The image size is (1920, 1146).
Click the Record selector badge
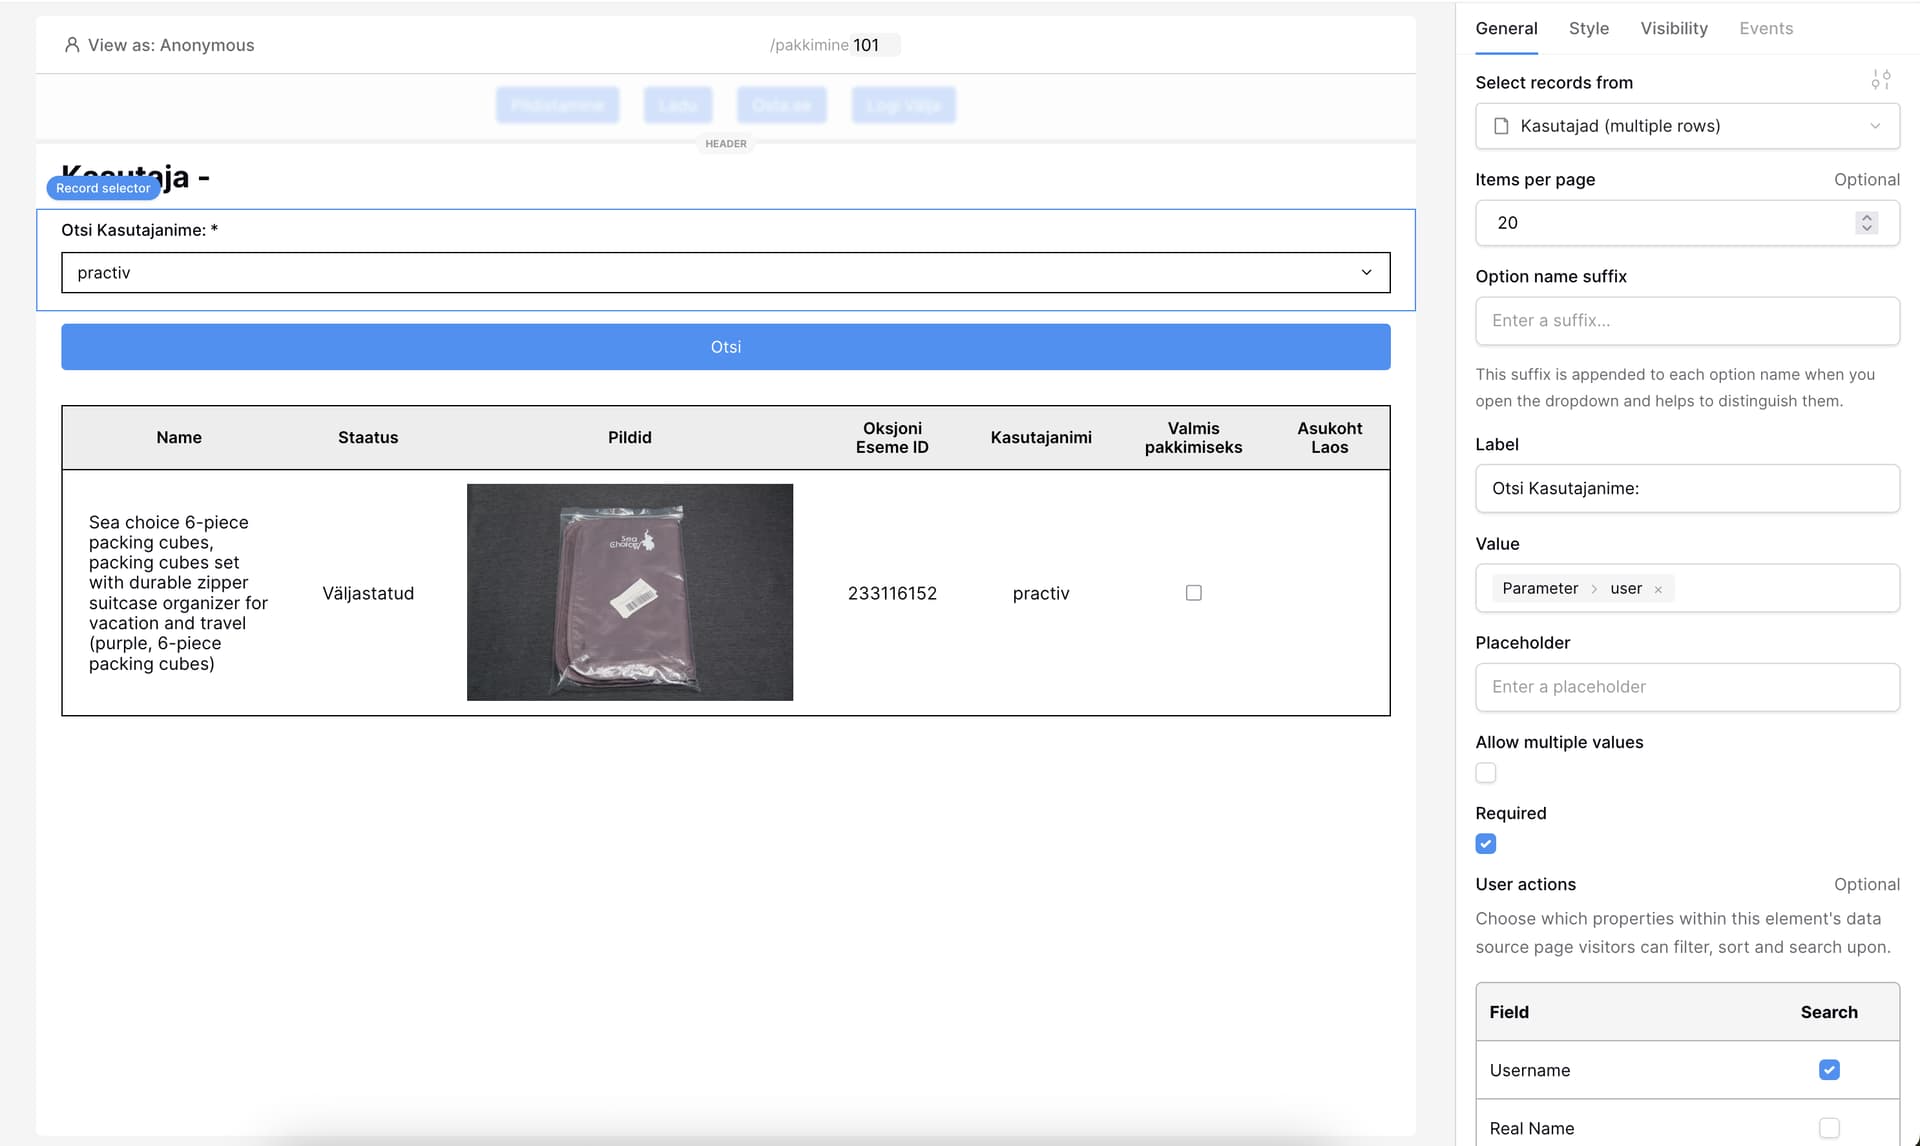[x=103, y=188]
